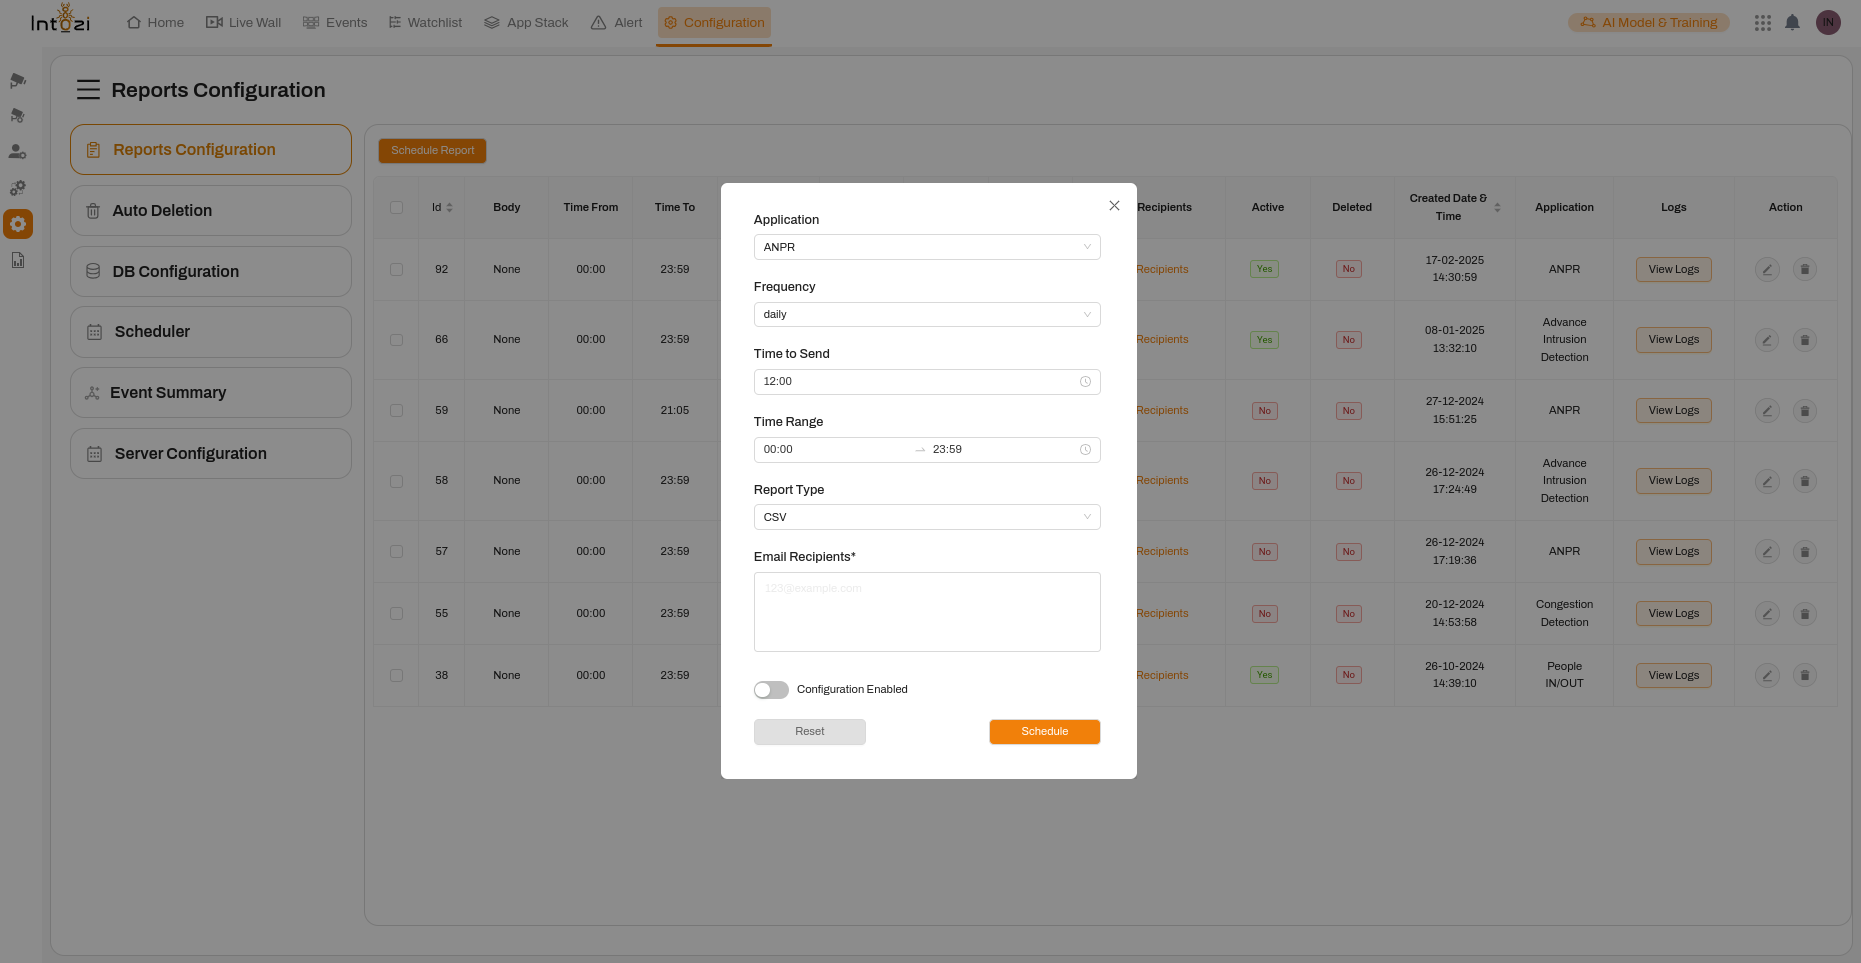Click the user management icon in left sidebar
1861x963 pixels.
coord(18,151)
